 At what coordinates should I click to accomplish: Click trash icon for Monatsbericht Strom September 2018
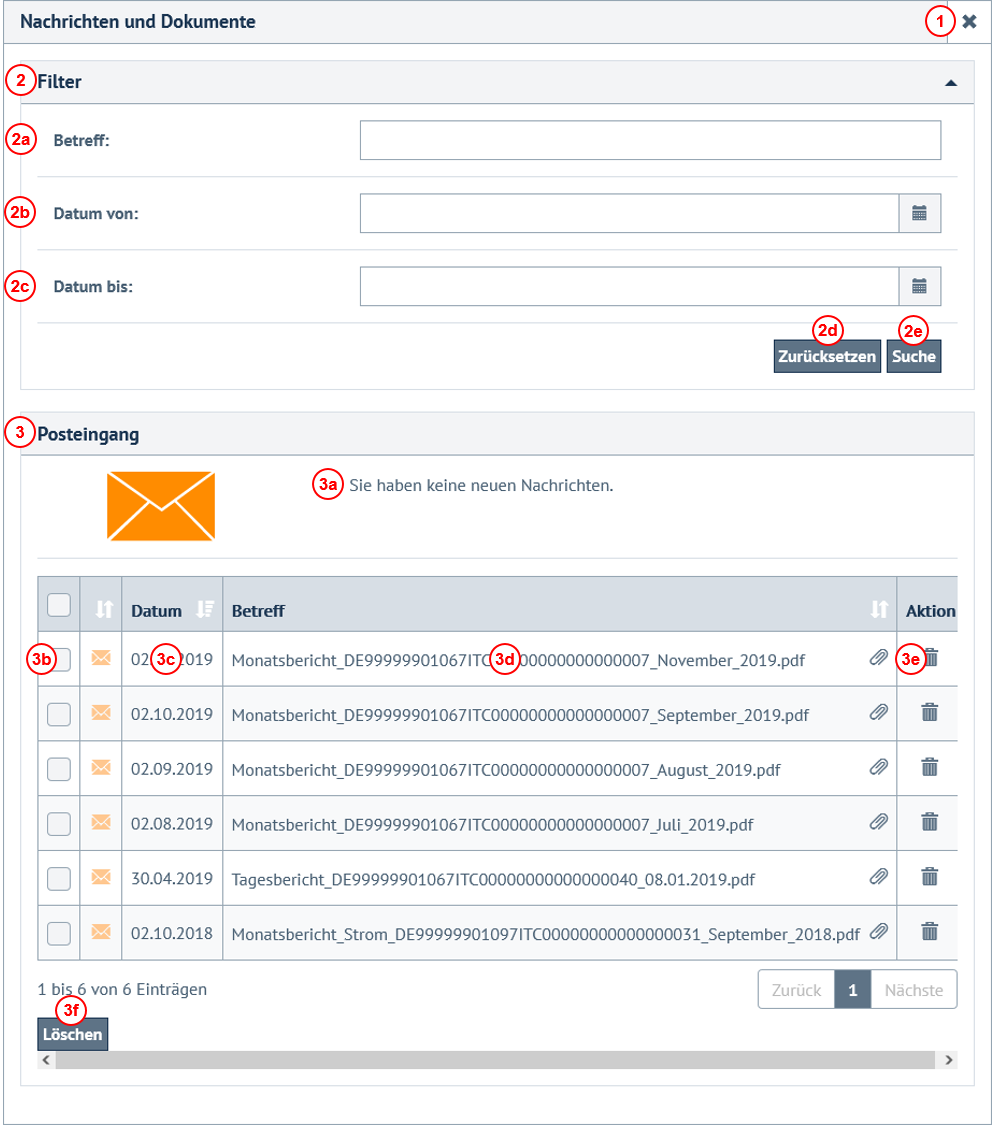pos(929,932)
